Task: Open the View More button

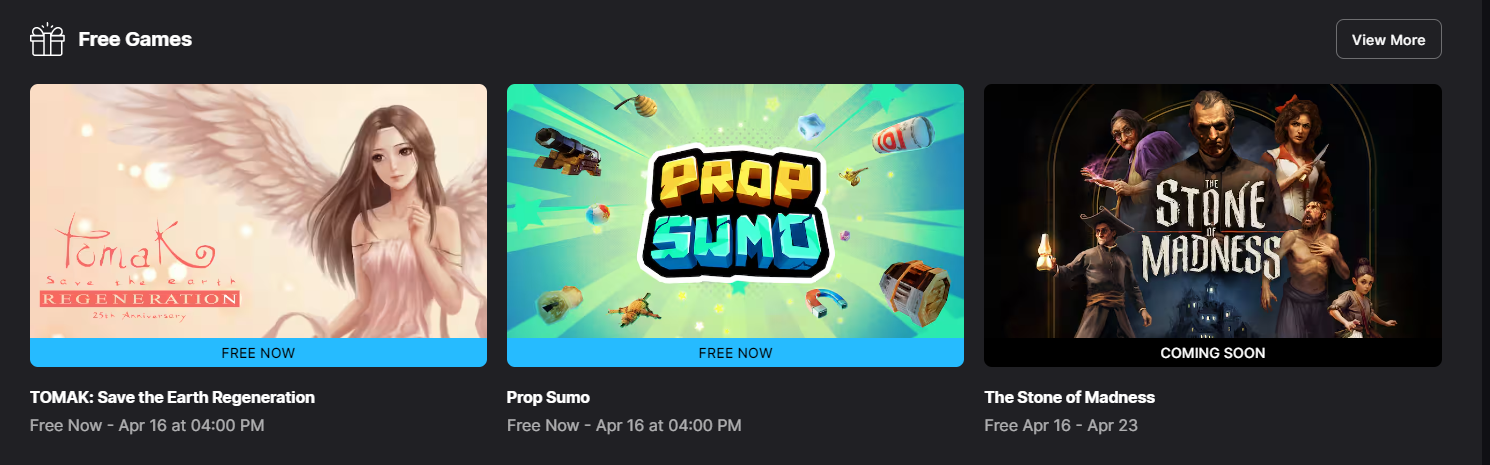Action: pos(1388,40)
